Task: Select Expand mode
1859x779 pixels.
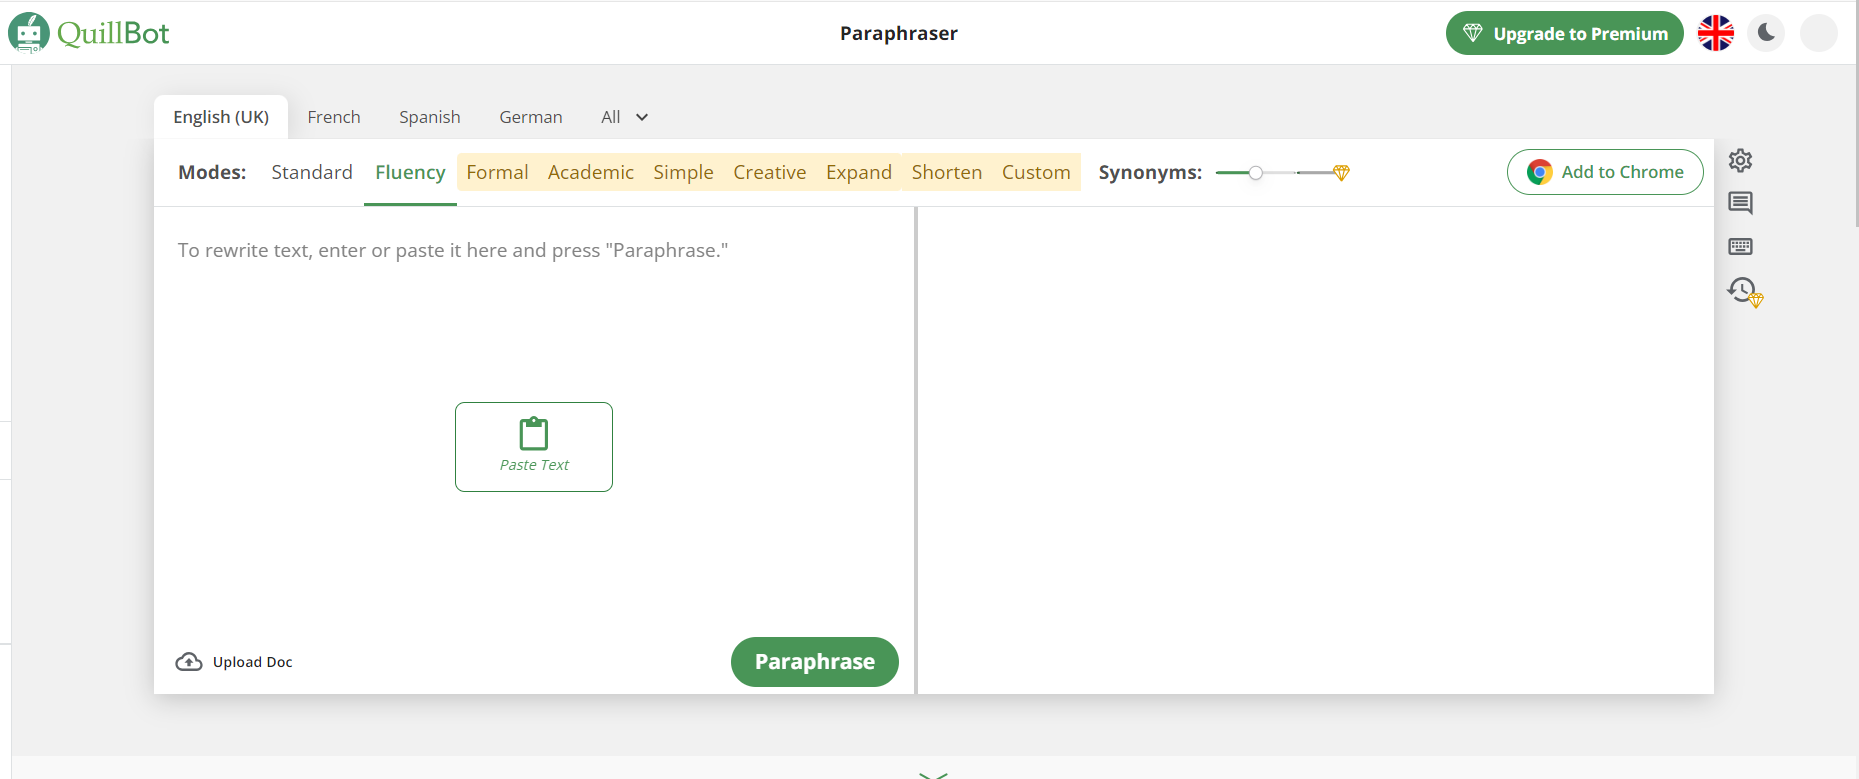Action: pyautogui.click(x=859, y=172)
